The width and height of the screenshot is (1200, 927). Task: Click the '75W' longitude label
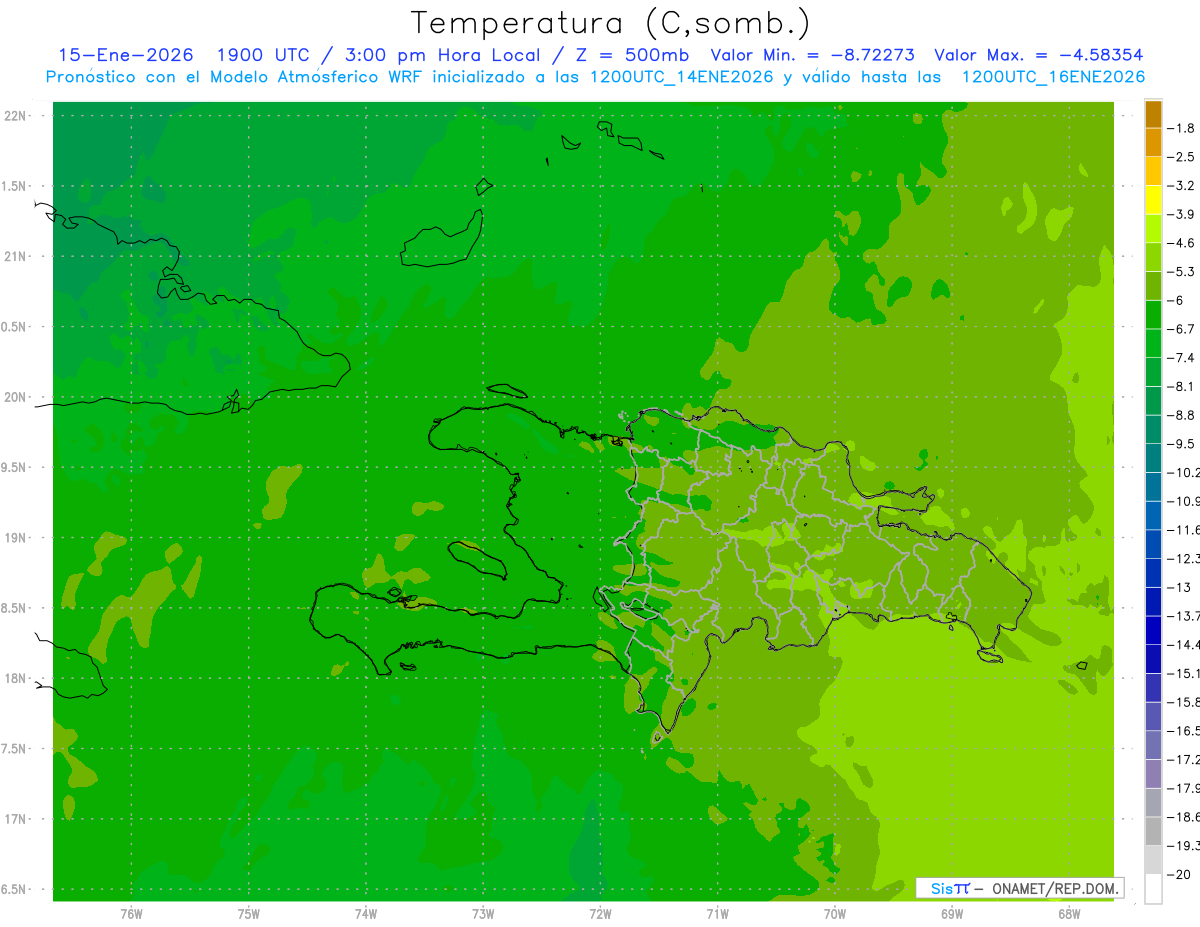coord(249,914)
